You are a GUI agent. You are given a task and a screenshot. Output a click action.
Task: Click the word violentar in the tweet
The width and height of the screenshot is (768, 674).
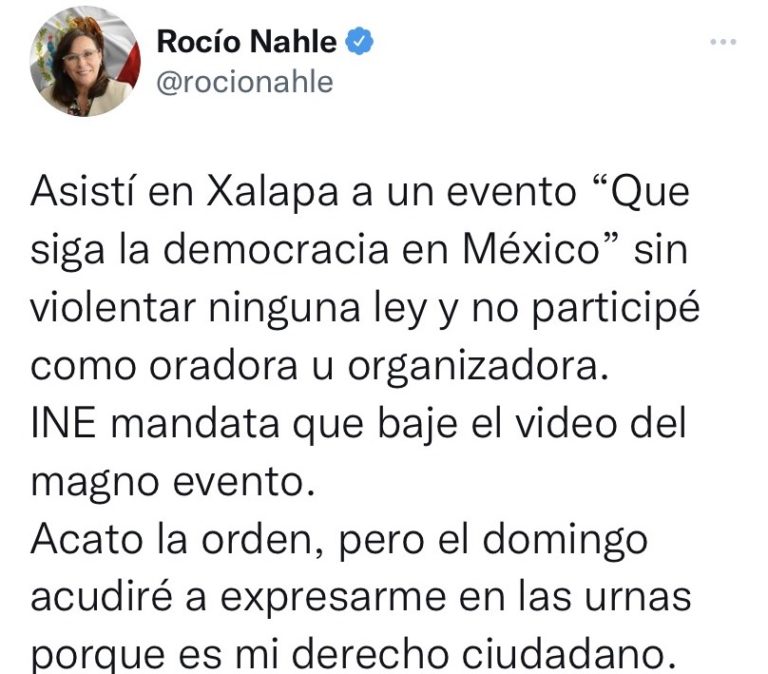pyautogui.click(x=113, y=307)
